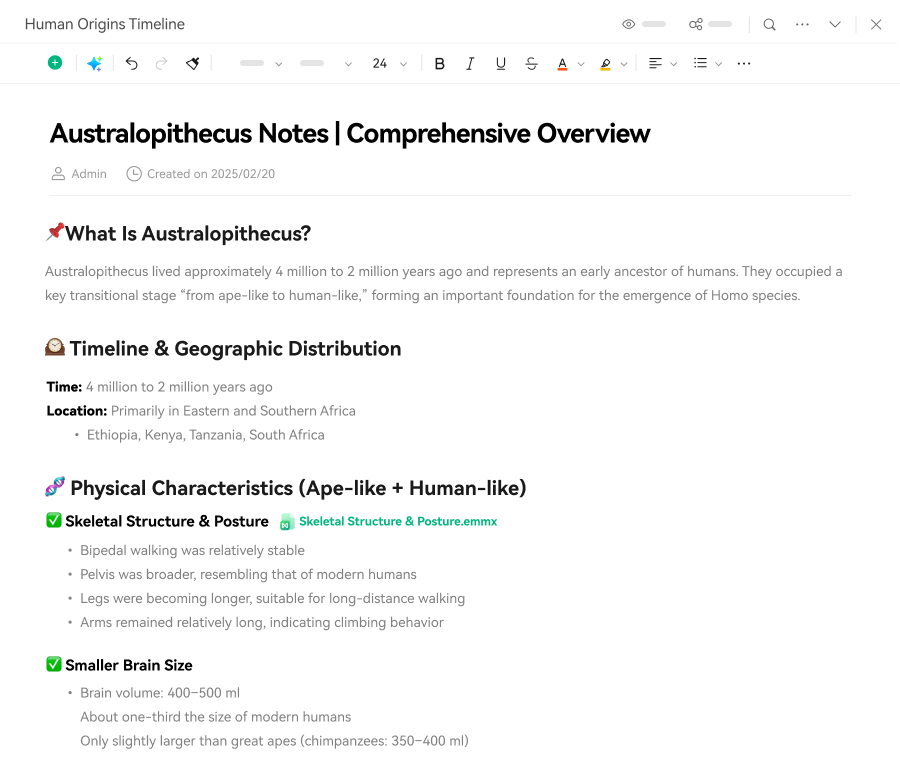Image resolution: width=900 pixels, height=762 pixels.
Task: Click the green check by Smaller Brain Size
Action: pos(54,664)
